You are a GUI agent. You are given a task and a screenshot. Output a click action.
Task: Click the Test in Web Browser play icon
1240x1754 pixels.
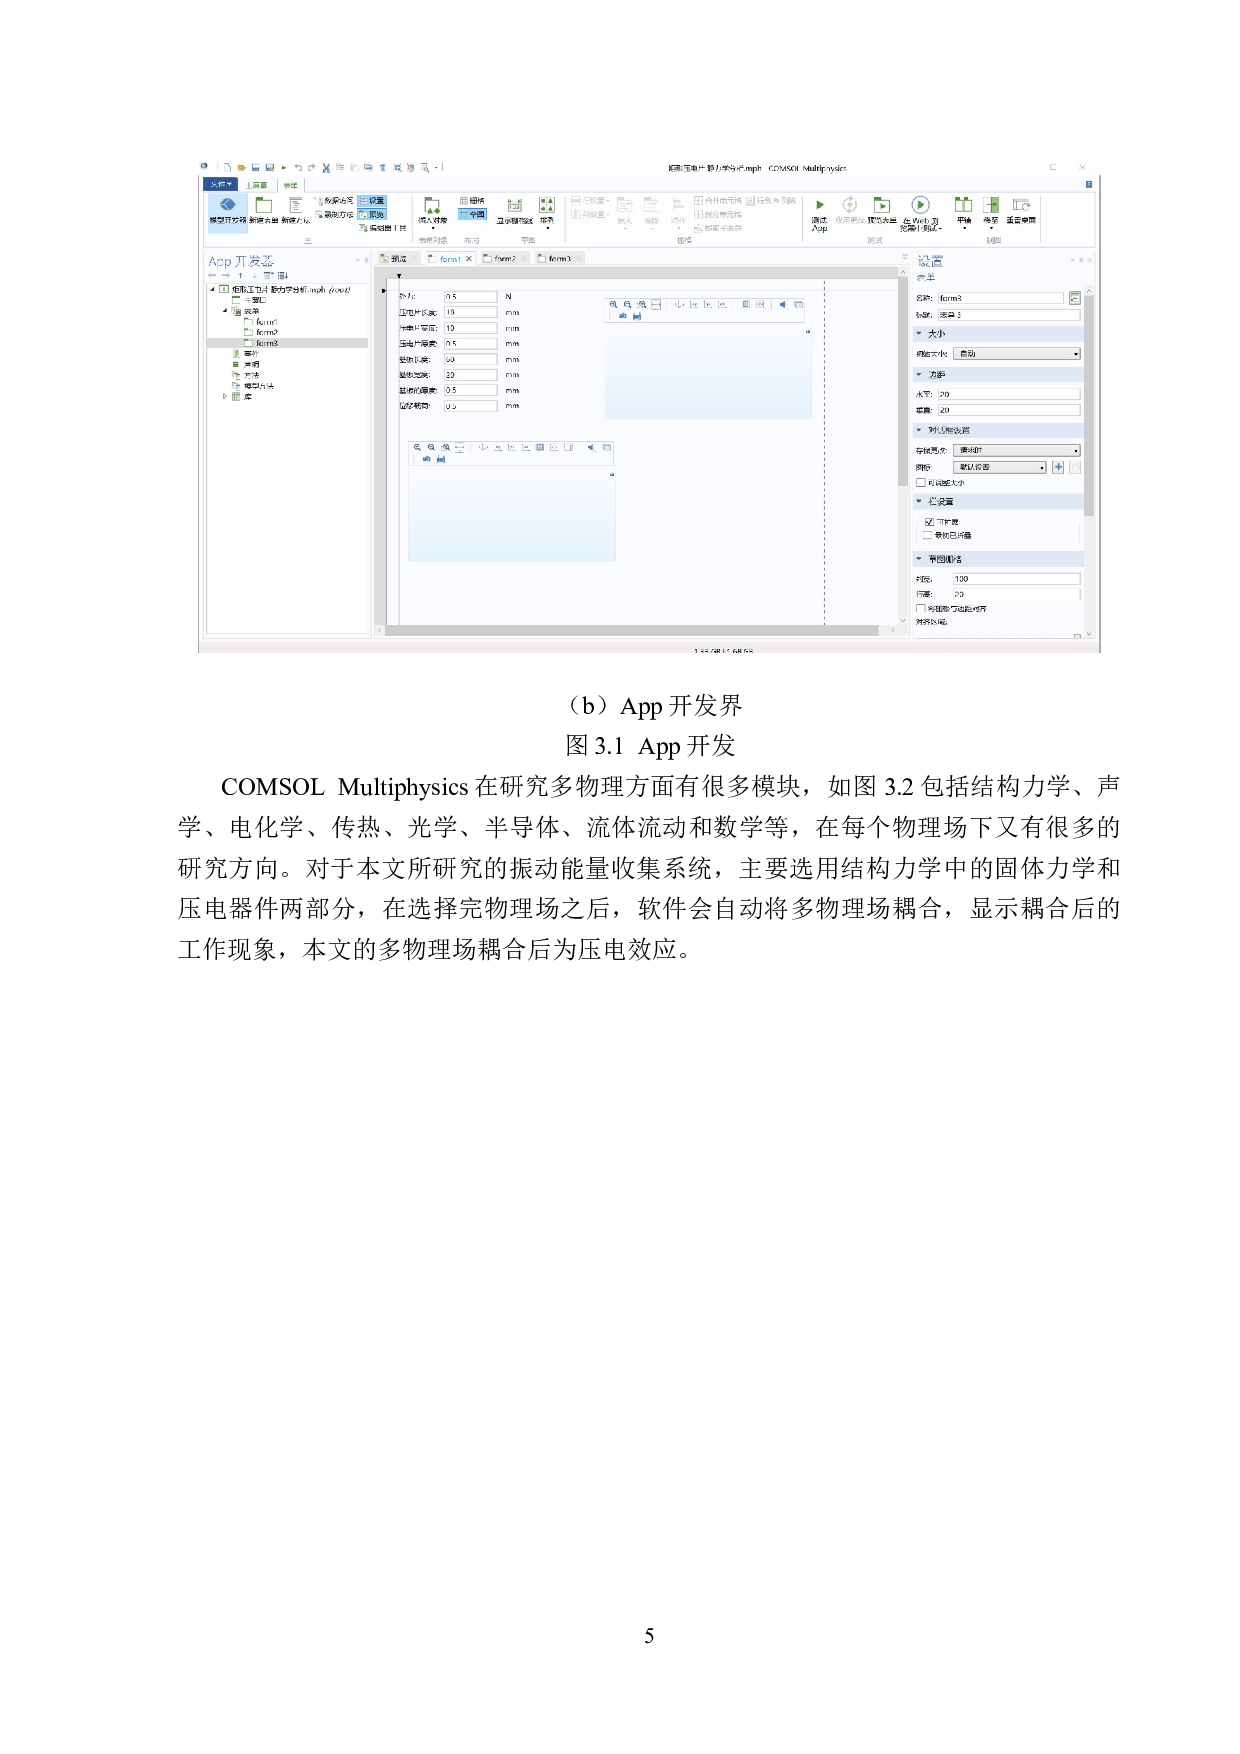[920, 205]
